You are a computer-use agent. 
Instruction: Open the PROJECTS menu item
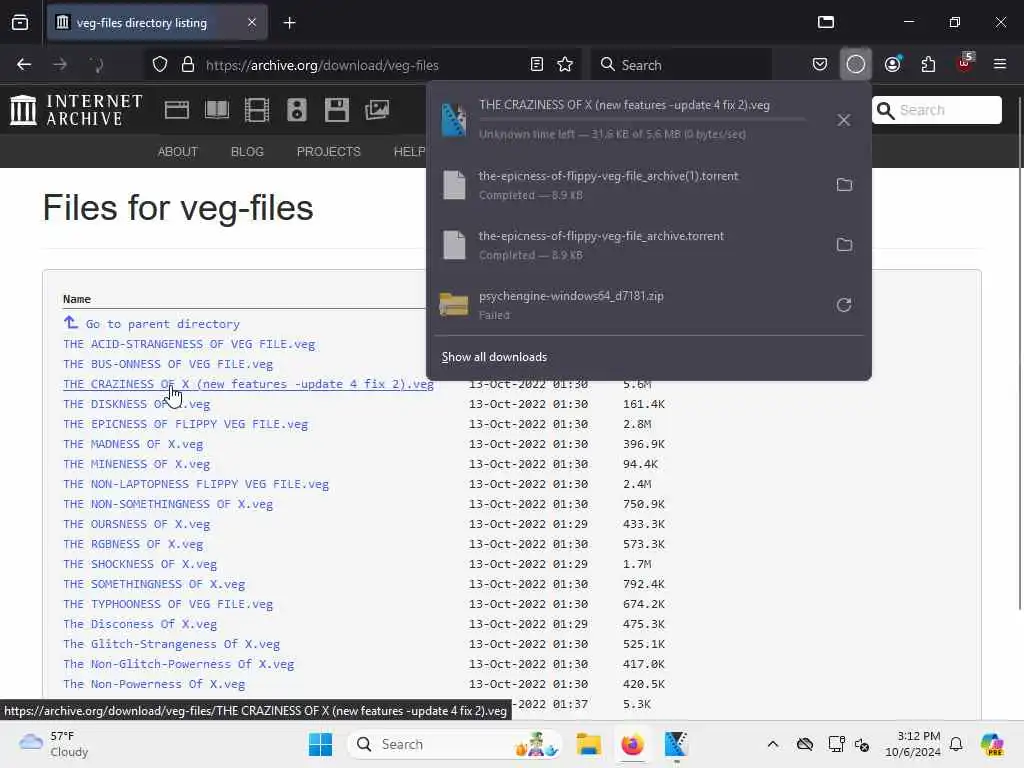coord(328,152)
